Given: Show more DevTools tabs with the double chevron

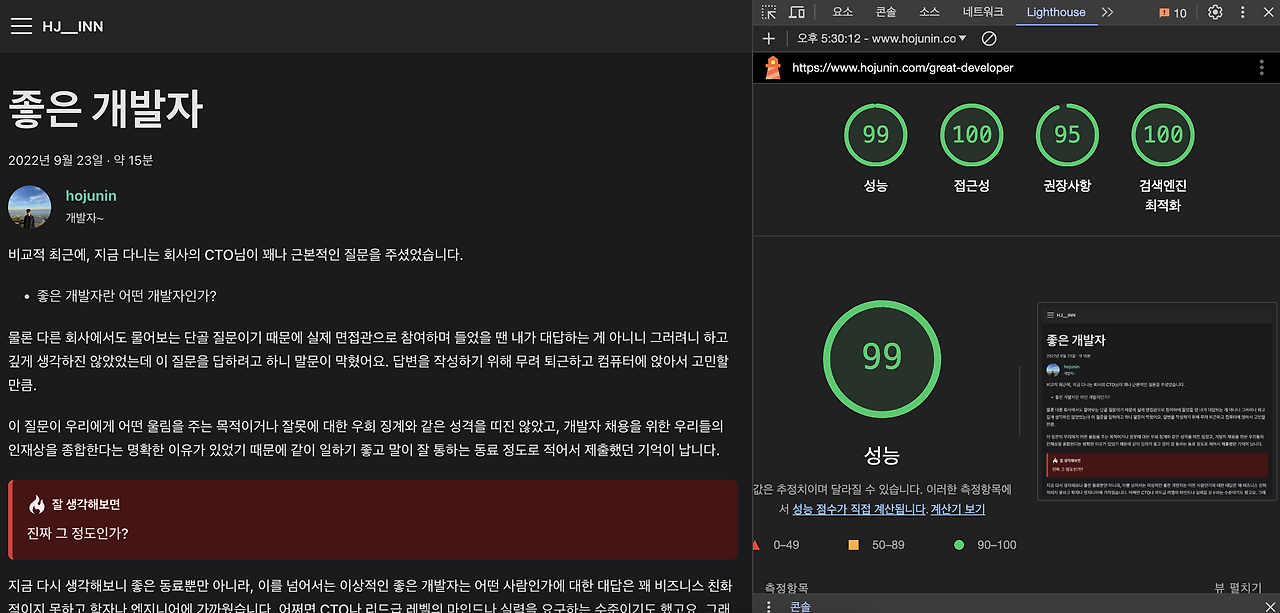Looking at the screenshot, I should click(x=1107, y=12).
